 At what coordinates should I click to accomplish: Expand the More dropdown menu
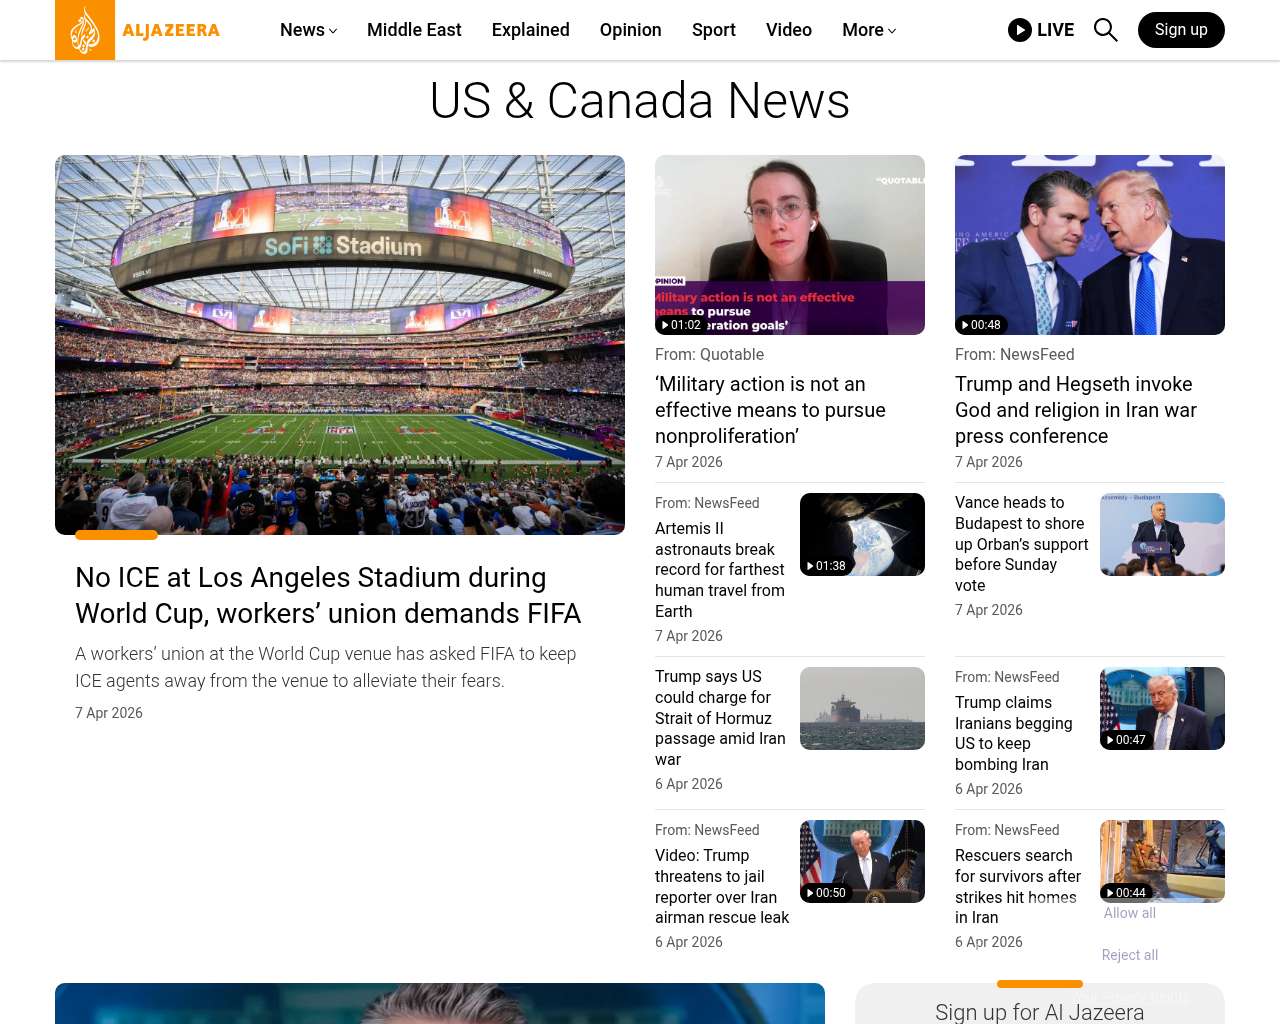click(869, 30)
